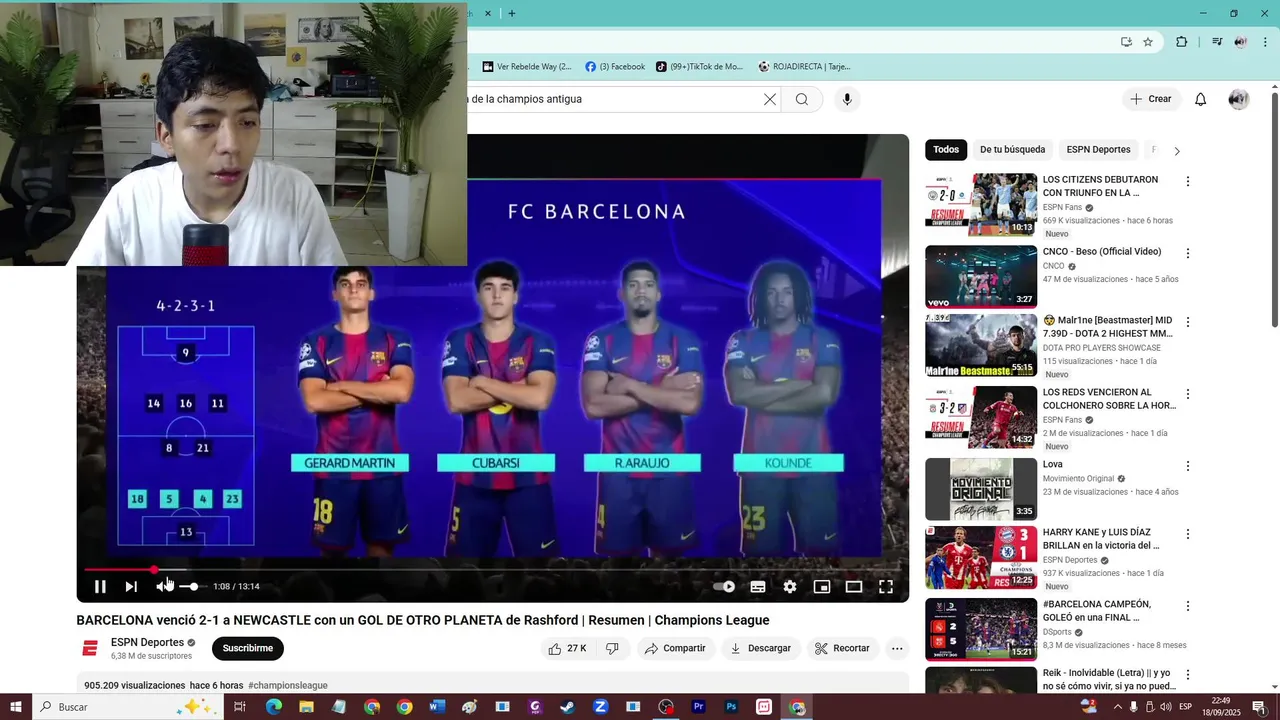The width and height of the screenshot is (1280, 720).
Task: Mute the video volume speaker icon
Action: (164, 587)
